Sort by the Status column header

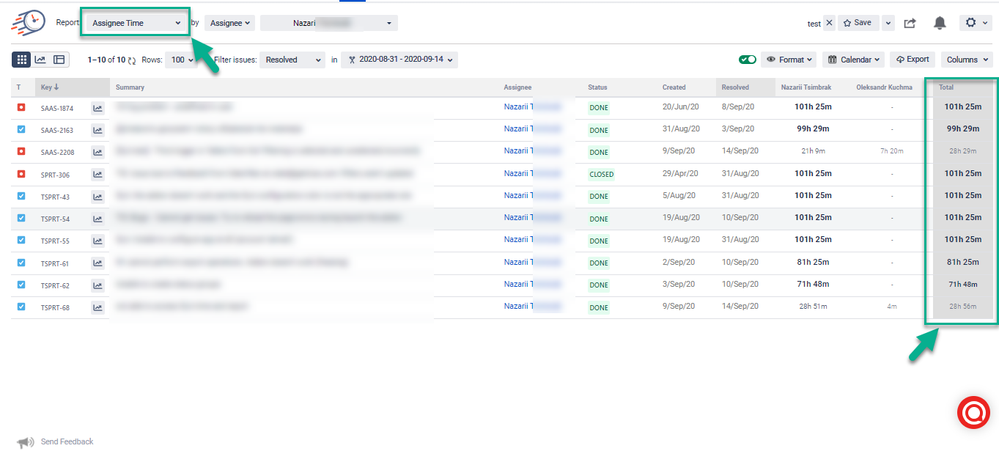(x=598, y=87)
